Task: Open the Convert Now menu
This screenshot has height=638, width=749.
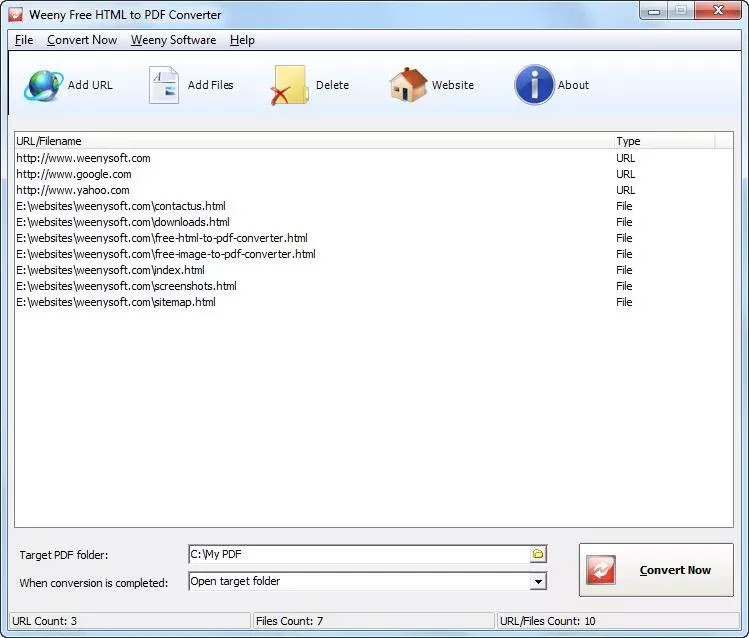Action: click(82, 40)
